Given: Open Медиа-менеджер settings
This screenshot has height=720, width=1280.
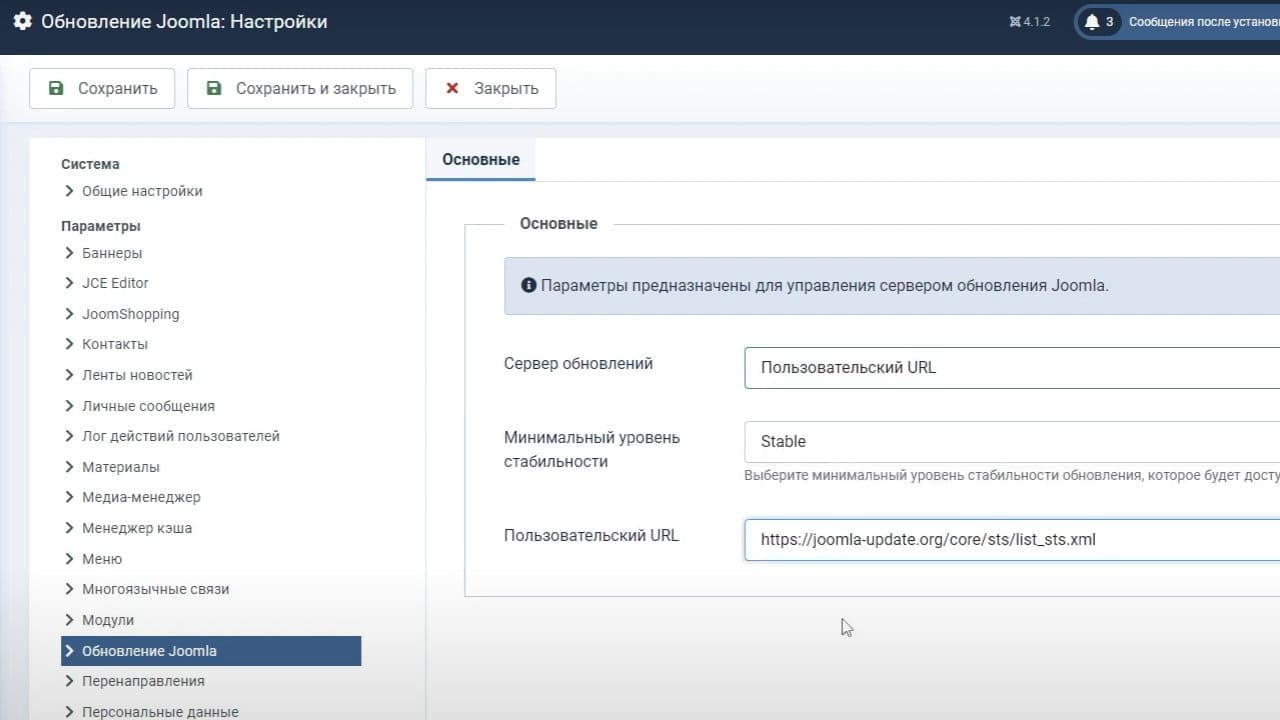Looking at the screenshot, I should point(141,497).
